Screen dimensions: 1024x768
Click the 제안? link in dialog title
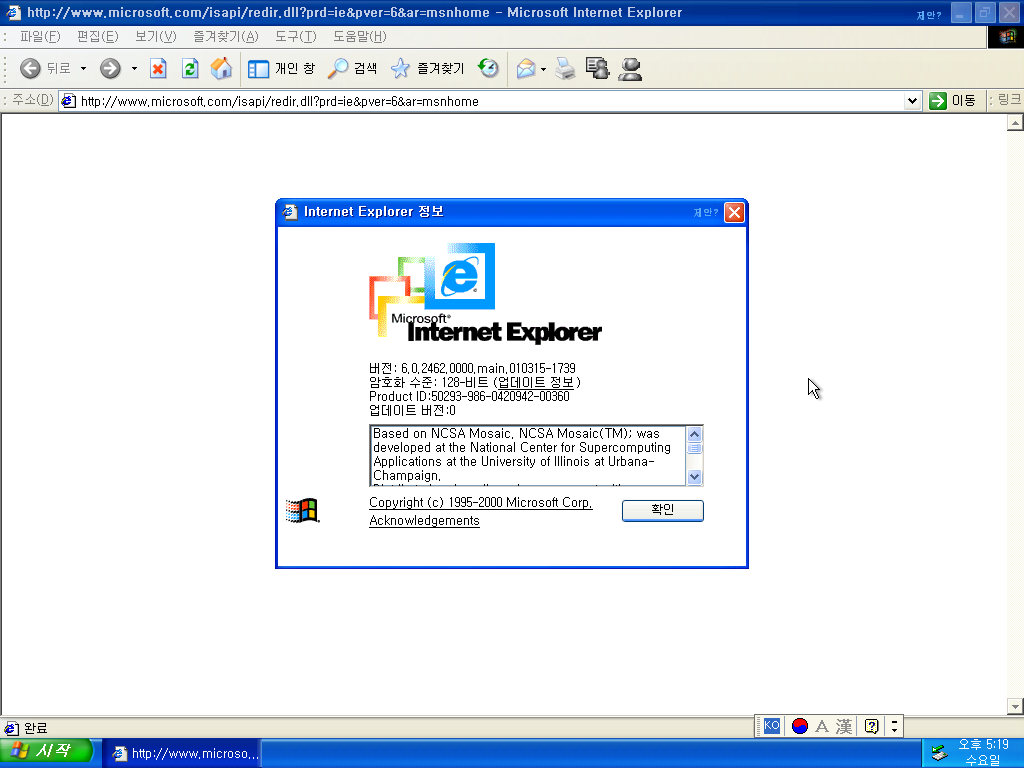705,212
